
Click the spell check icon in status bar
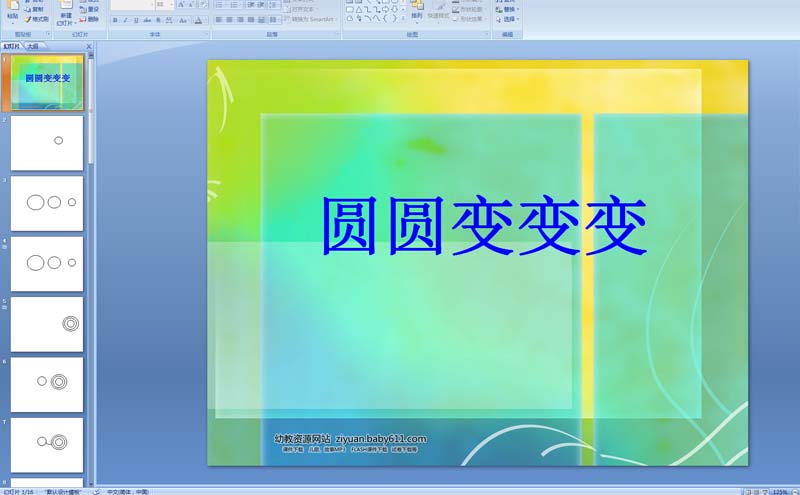pos(96,492)
